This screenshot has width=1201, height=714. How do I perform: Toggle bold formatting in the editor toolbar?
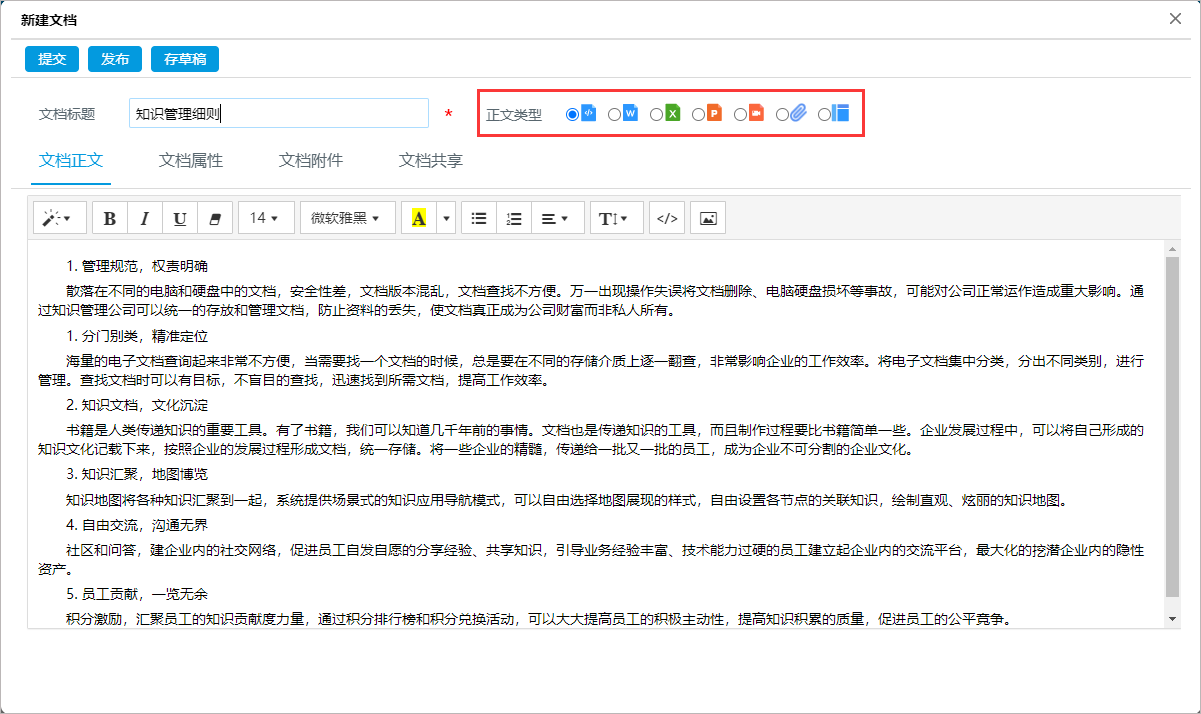pyautogui.click(x=109, y=218)
